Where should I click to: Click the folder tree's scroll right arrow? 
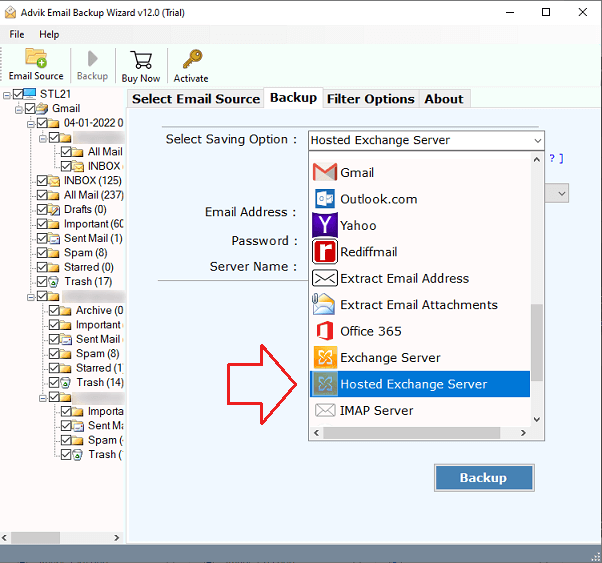[x=117, y=538]
